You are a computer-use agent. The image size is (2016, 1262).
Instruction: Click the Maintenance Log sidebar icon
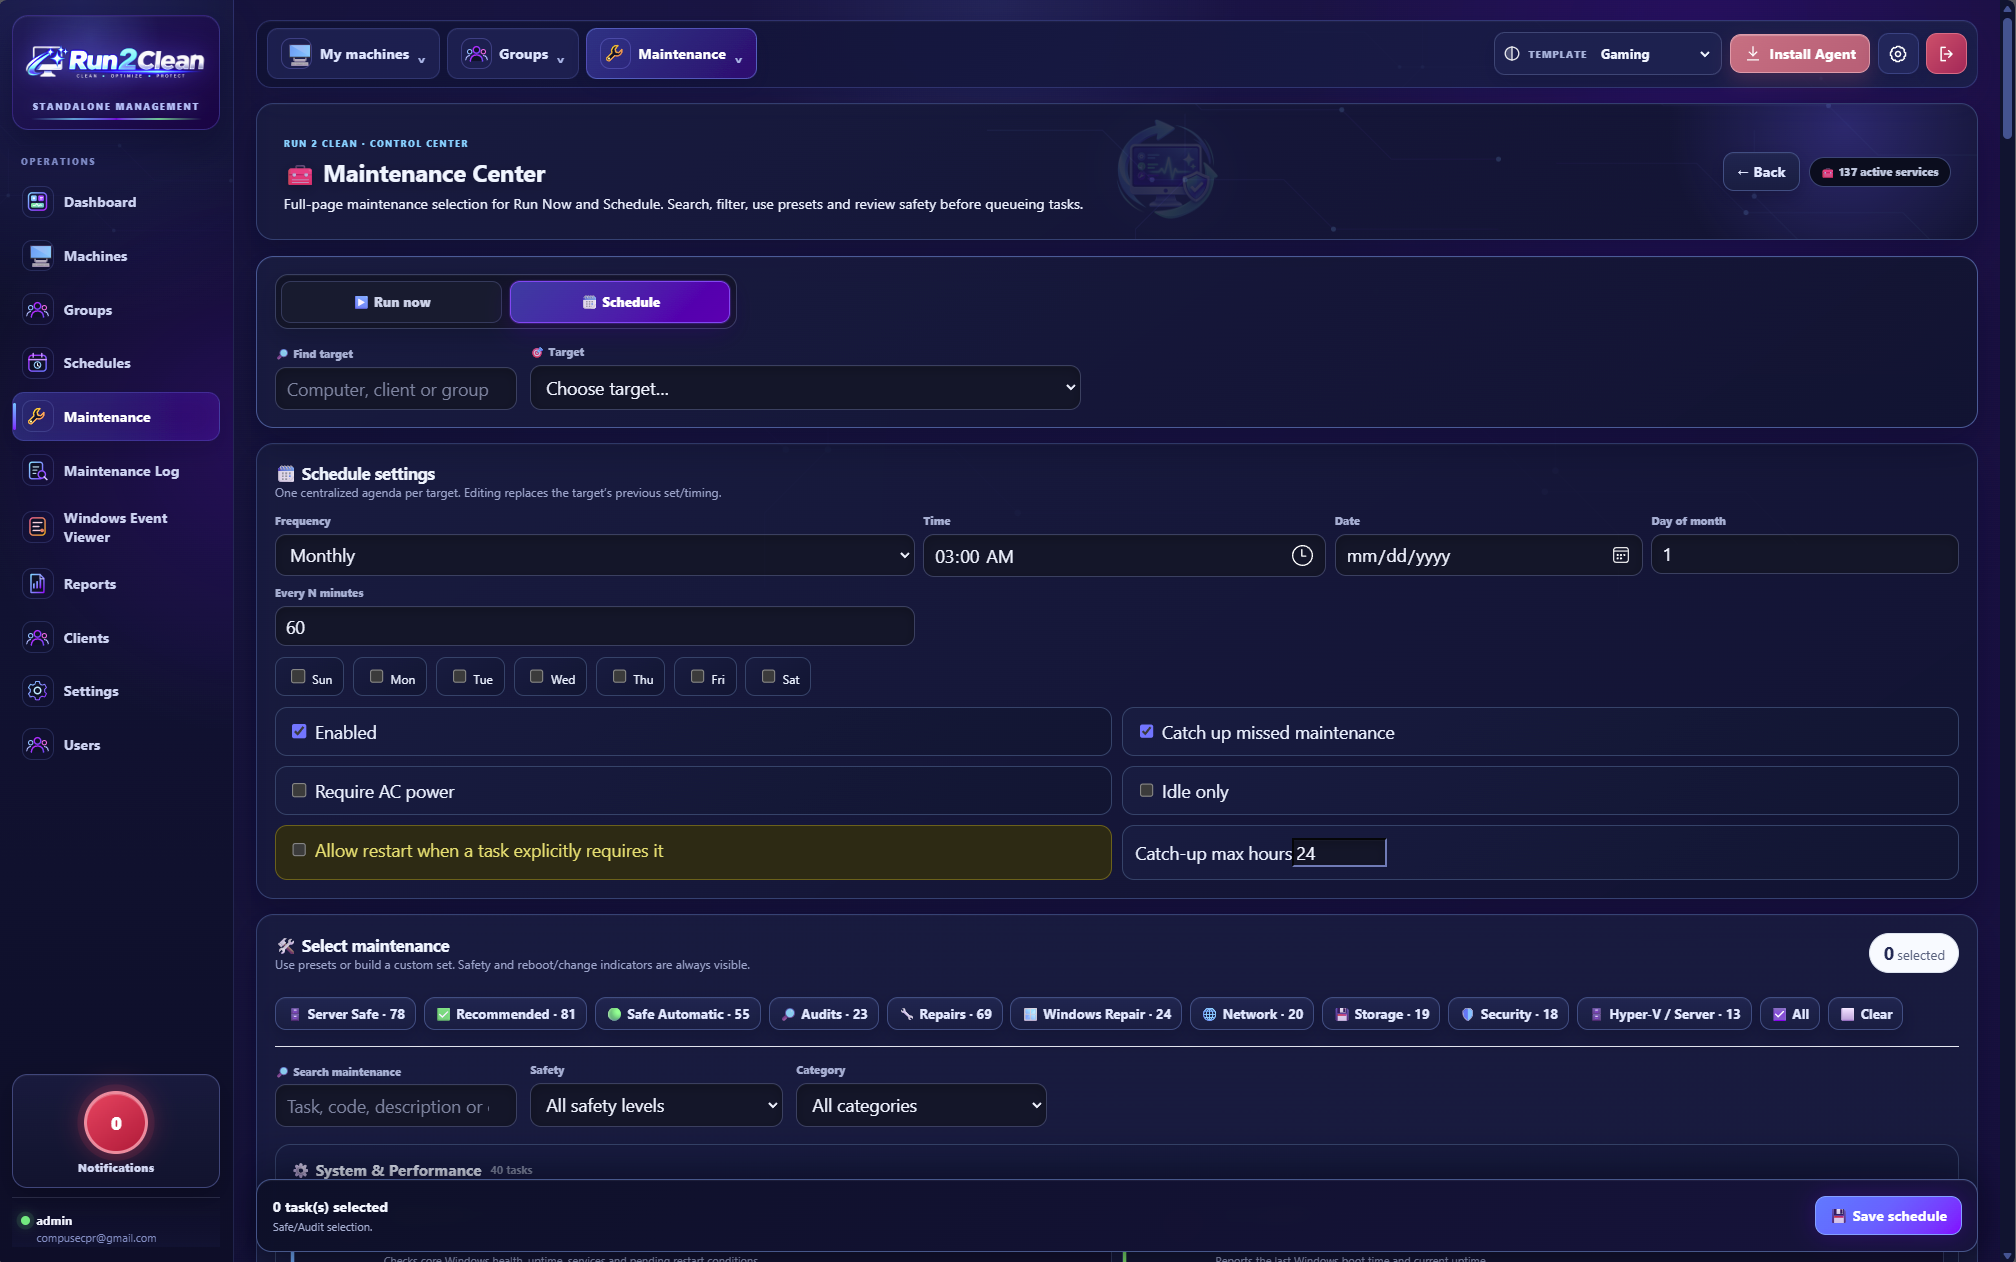38,471
